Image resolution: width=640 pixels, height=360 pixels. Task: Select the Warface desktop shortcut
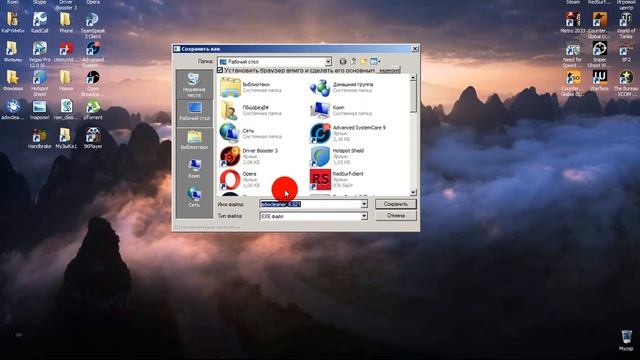(x=599, y=80)
